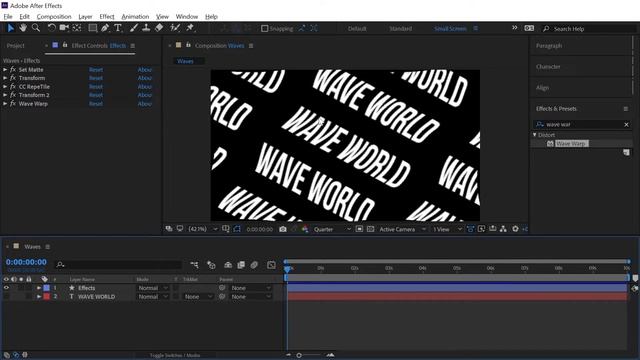The width and height of the screenshot is (640, 360).
Task: Enable motion blur icon in timeline
Action: (x=254, y=265)
